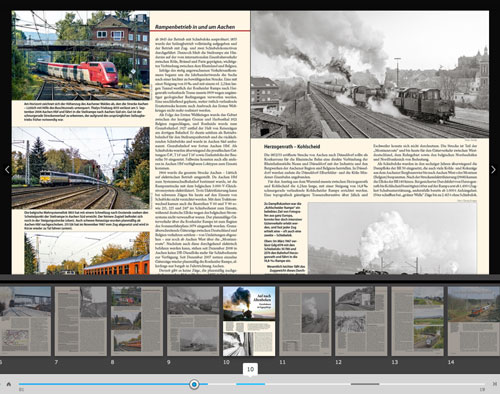Click the dark gray segment on the page slider
The height and width of the screenshot is (394, 500).
(365, 384)
